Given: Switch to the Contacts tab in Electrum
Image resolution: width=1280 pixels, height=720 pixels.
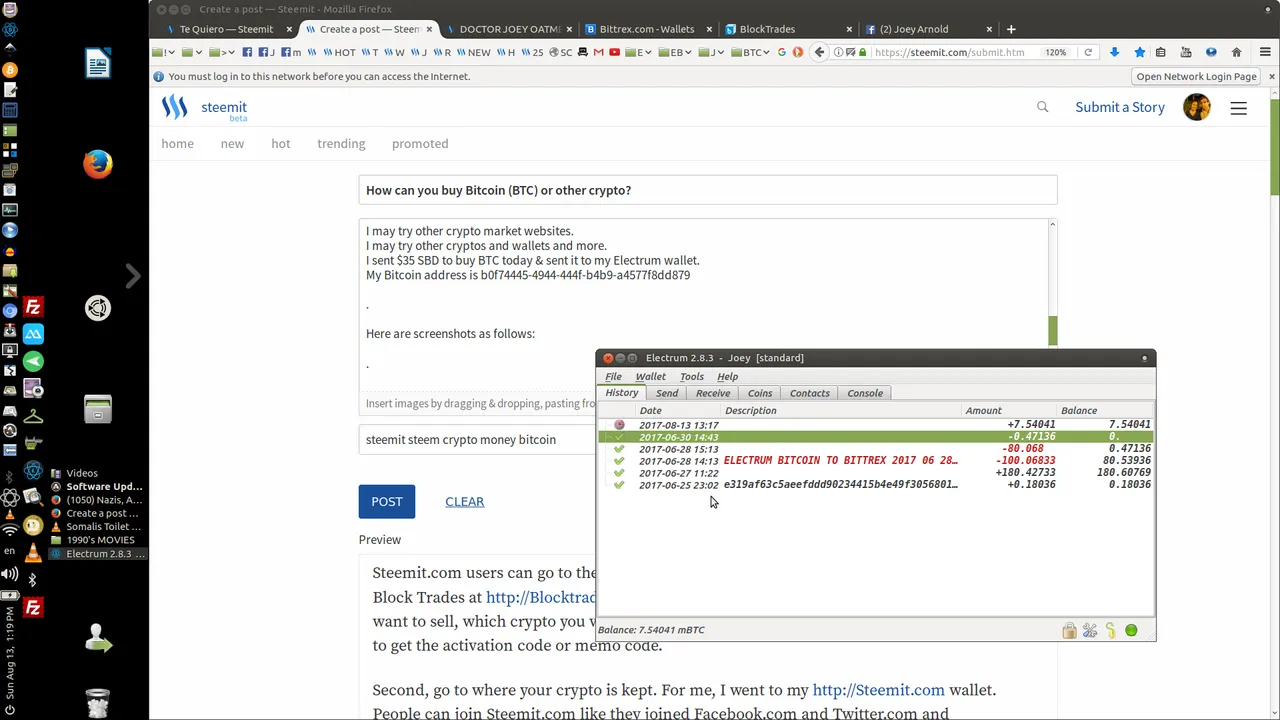Looking at the screenshot, I should coord(810,393).
